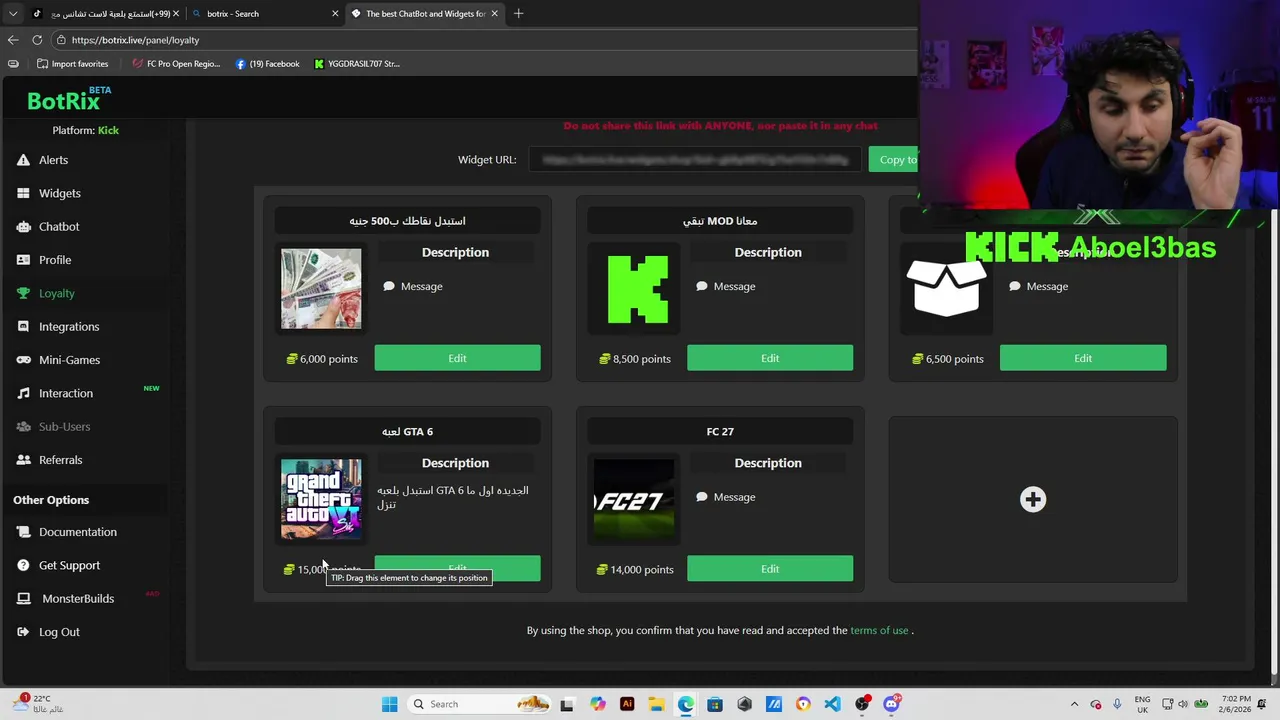This screenshot has height=720, width=1280.
Task: Open Discord from the taskbar
Action: [891, 704]
